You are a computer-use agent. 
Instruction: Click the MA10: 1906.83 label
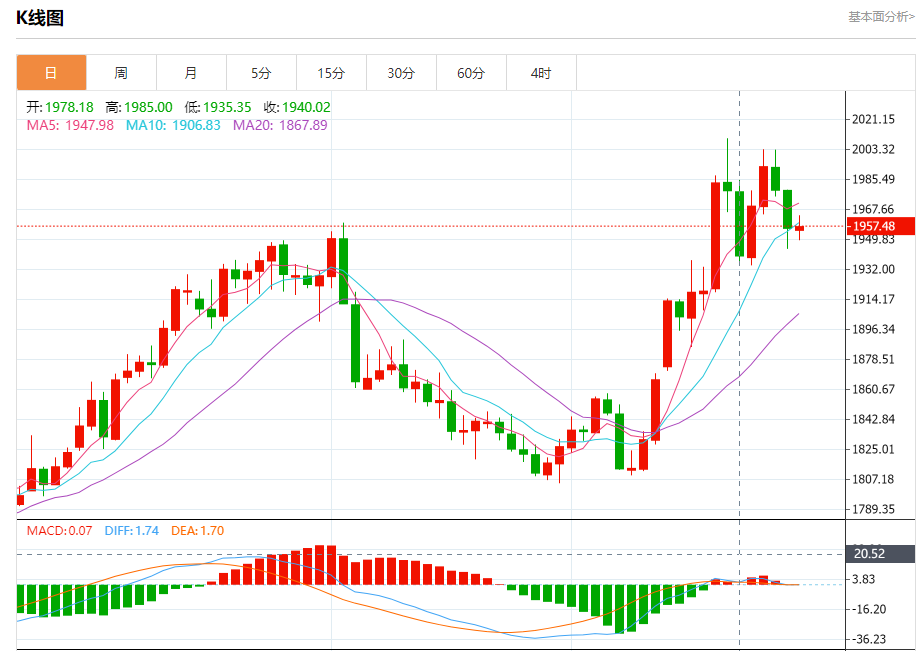pyautogui.click(x=173, y=125)
